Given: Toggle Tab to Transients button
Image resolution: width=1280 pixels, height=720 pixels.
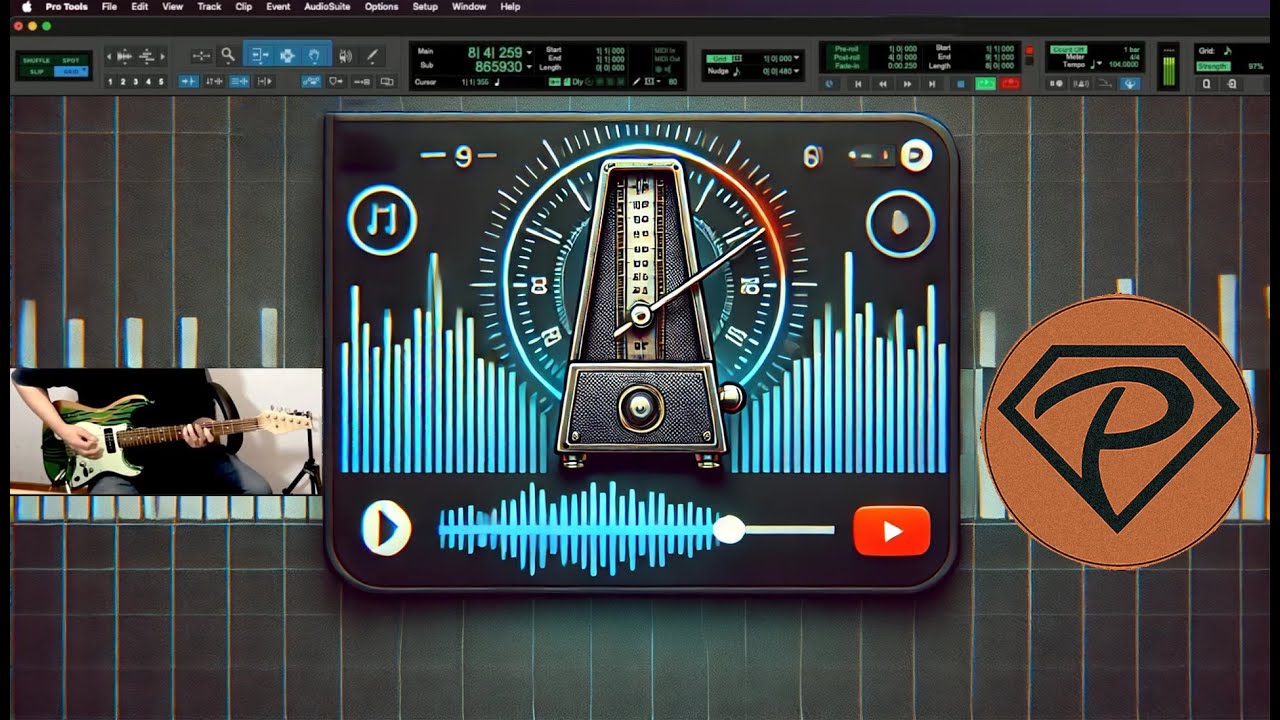Looking at the screenshot, I should [188, 82].
